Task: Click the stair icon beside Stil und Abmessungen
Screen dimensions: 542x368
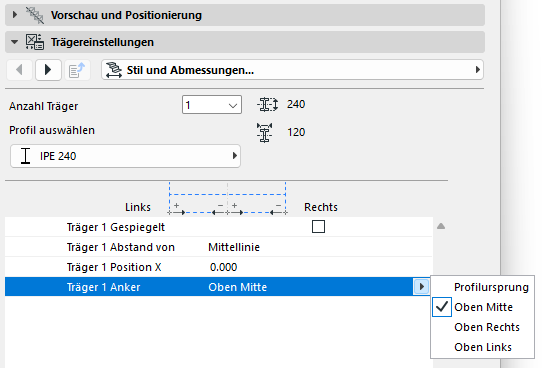Action: [114, 70]
